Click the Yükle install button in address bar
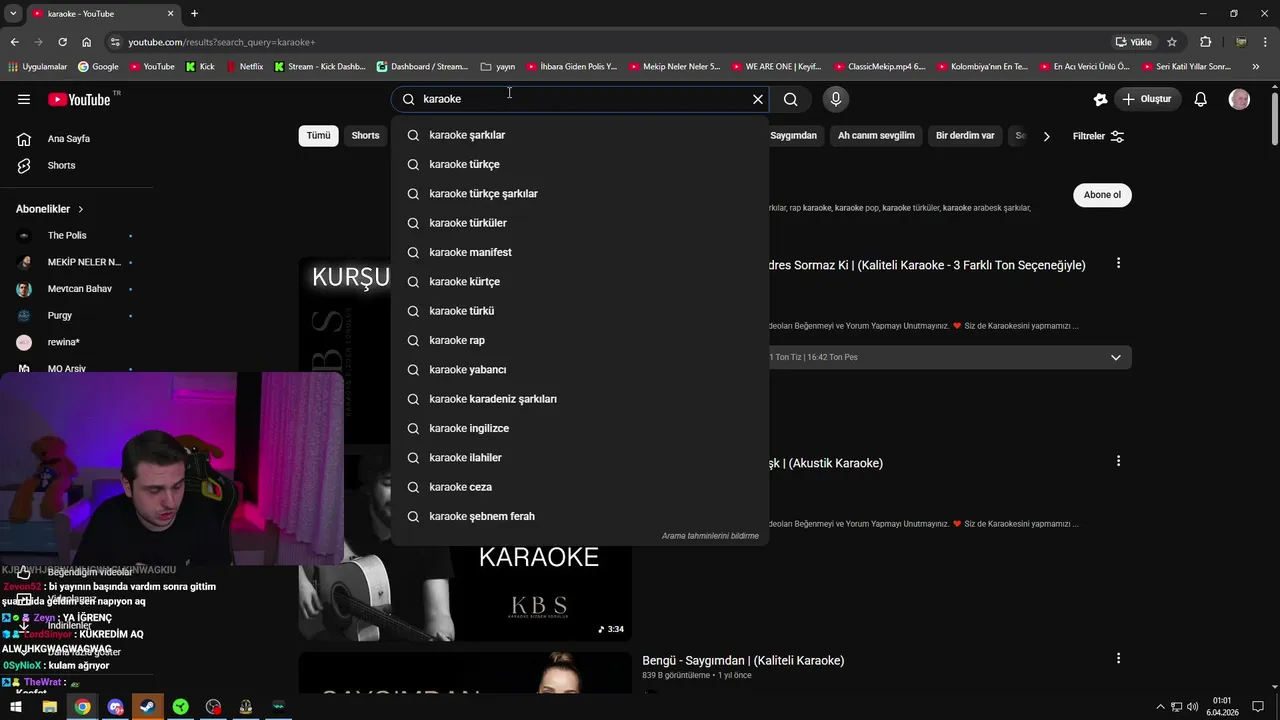The width and height of the screenshot is (1280, 720). 1134,42
